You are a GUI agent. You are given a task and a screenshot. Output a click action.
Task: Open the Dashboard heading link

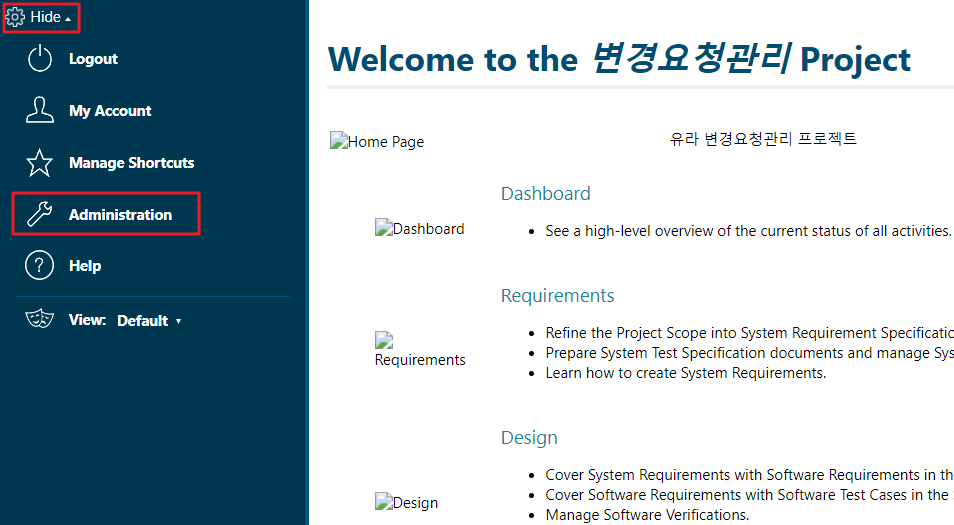pyautogui.click(x=545, y=194)
